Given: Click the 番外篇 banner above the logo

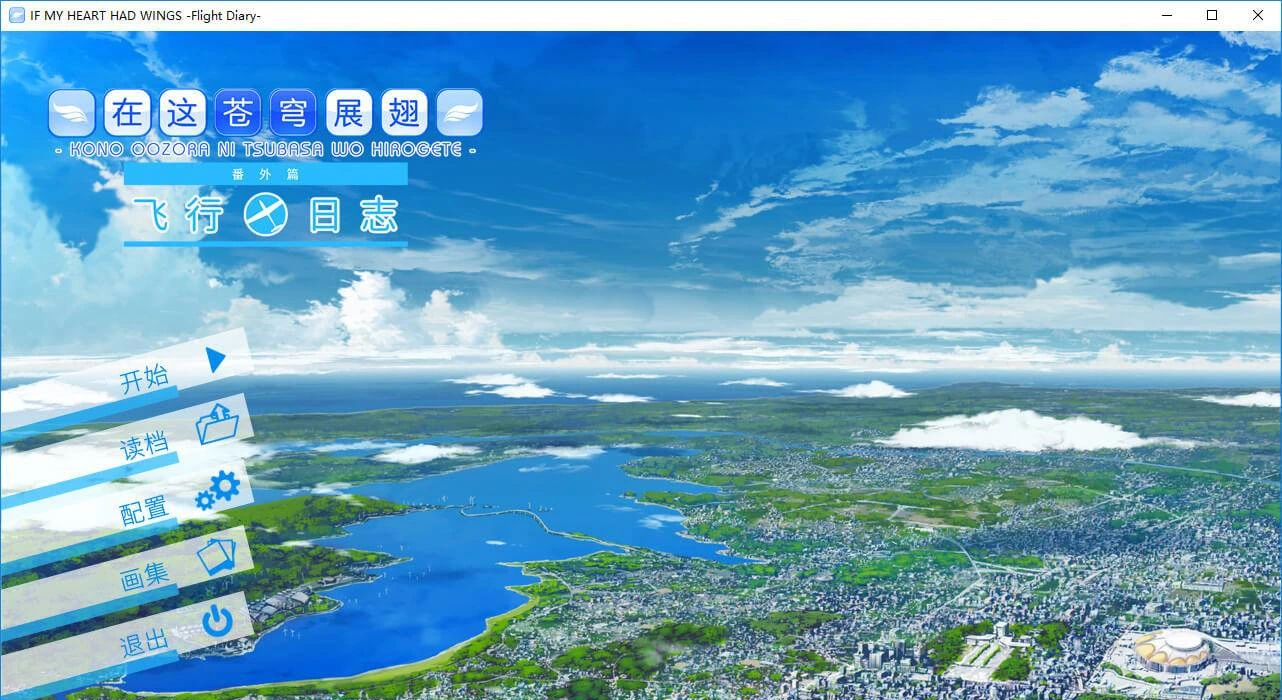Looking at the screenshot, I should coord(266,173).
